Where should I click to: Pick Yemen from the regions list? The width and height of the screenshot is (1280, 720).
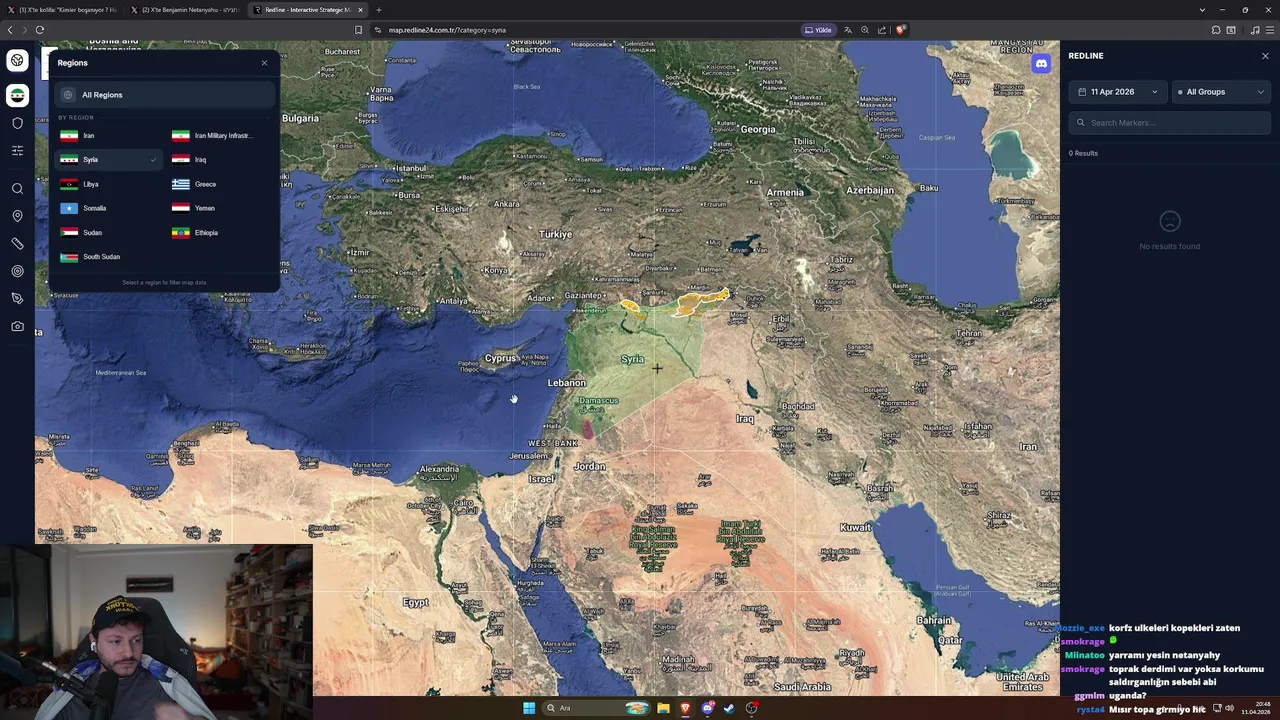(x=221, y=208)
